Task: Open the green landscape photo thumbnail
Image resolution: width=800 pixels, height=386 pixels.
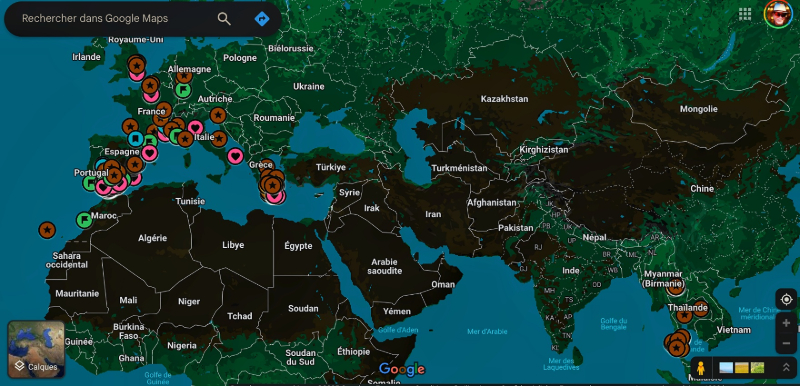Action: coord(757,368)
